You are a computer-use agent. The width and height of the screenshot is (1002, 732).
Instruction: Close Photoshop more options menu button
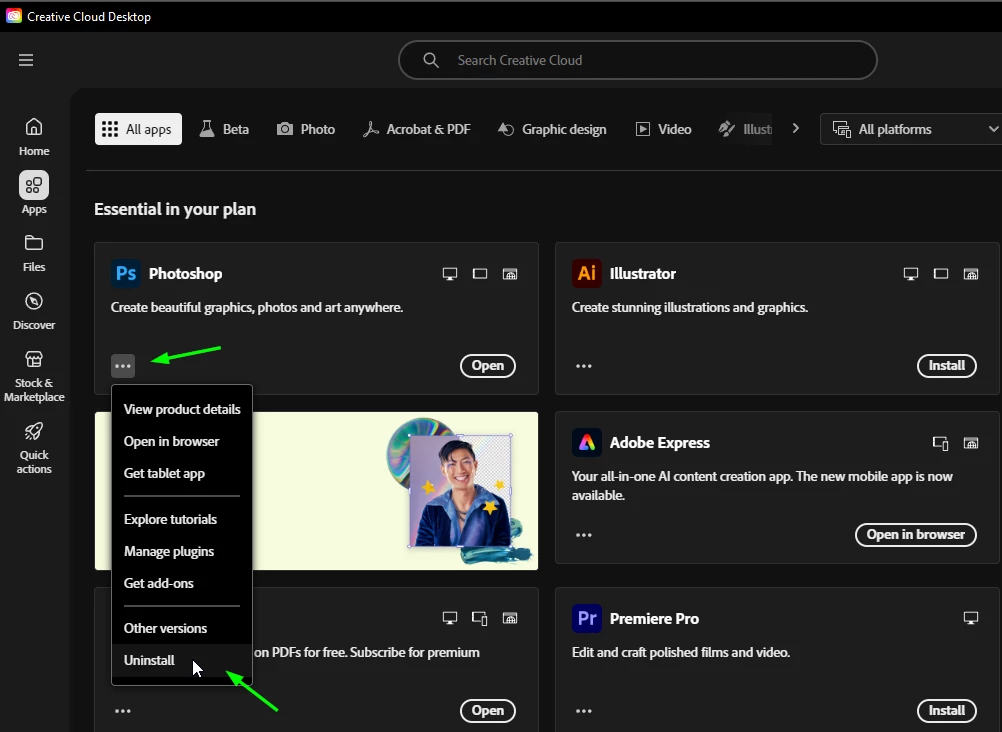click(123, 366)
